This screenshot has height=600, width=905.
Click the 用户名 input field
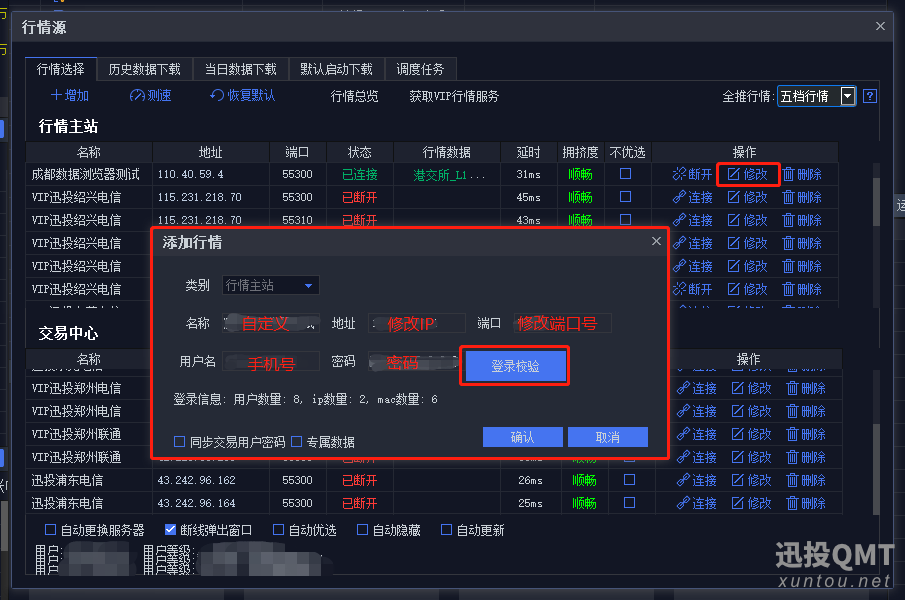[271, 362]
